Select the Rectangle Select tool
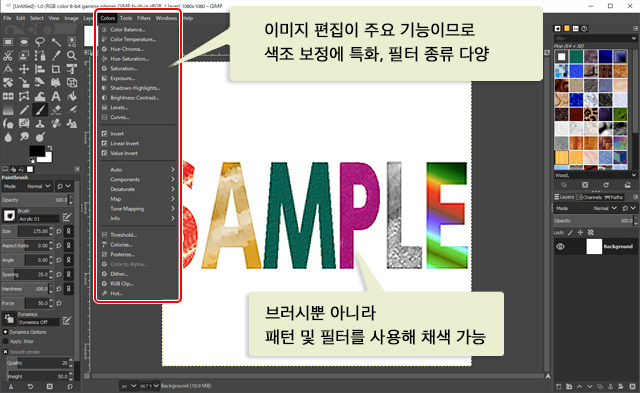The image size is (640, 393). point(8,42)
